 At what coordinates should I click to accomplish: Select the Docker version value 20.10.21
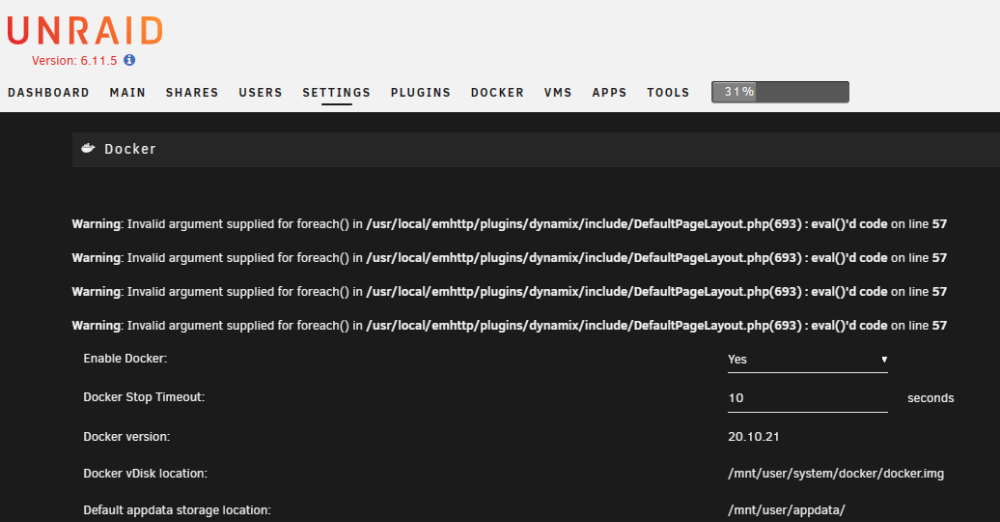pos(753,436)
